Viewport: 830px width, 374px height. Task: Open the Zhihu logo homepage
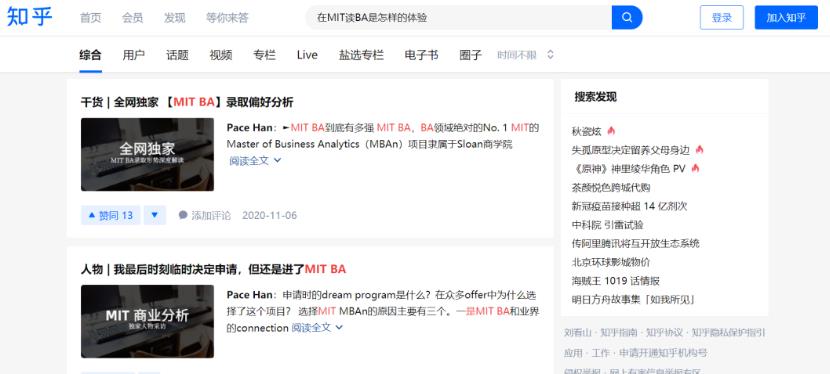[x=30, y=17]
